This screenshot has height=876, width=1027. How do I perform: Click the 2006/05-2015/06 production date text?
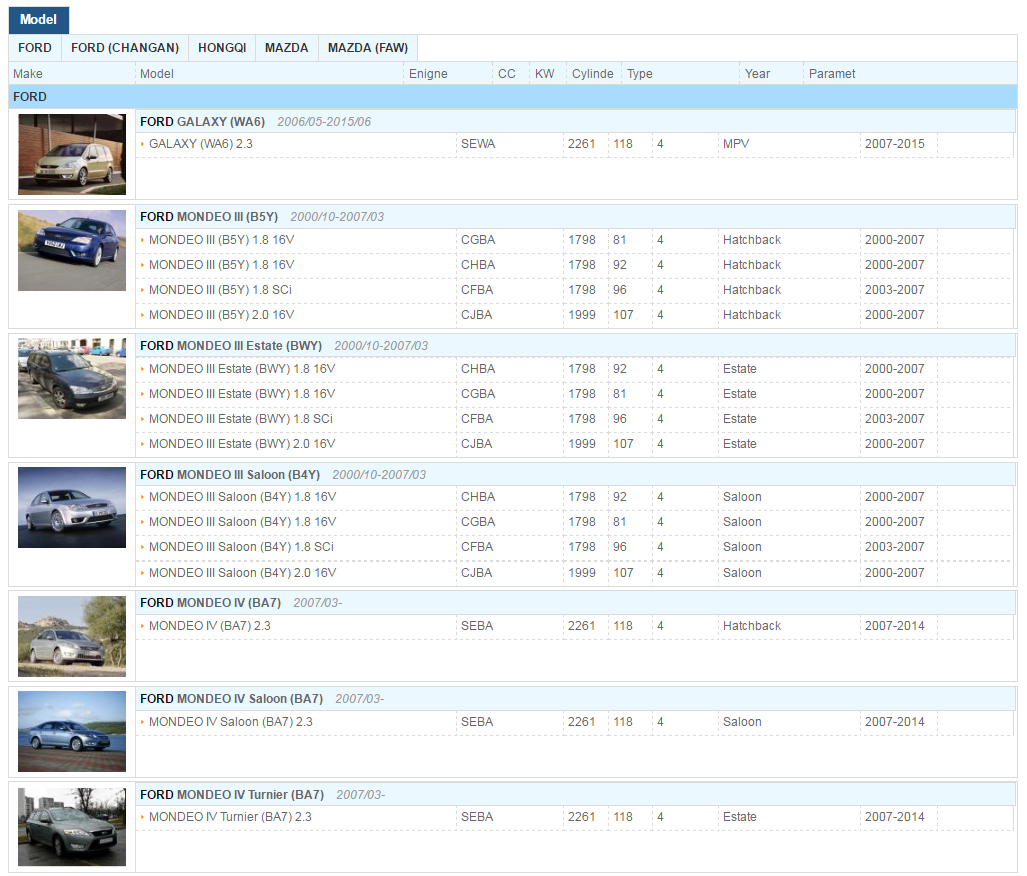[x=324, y=122]
